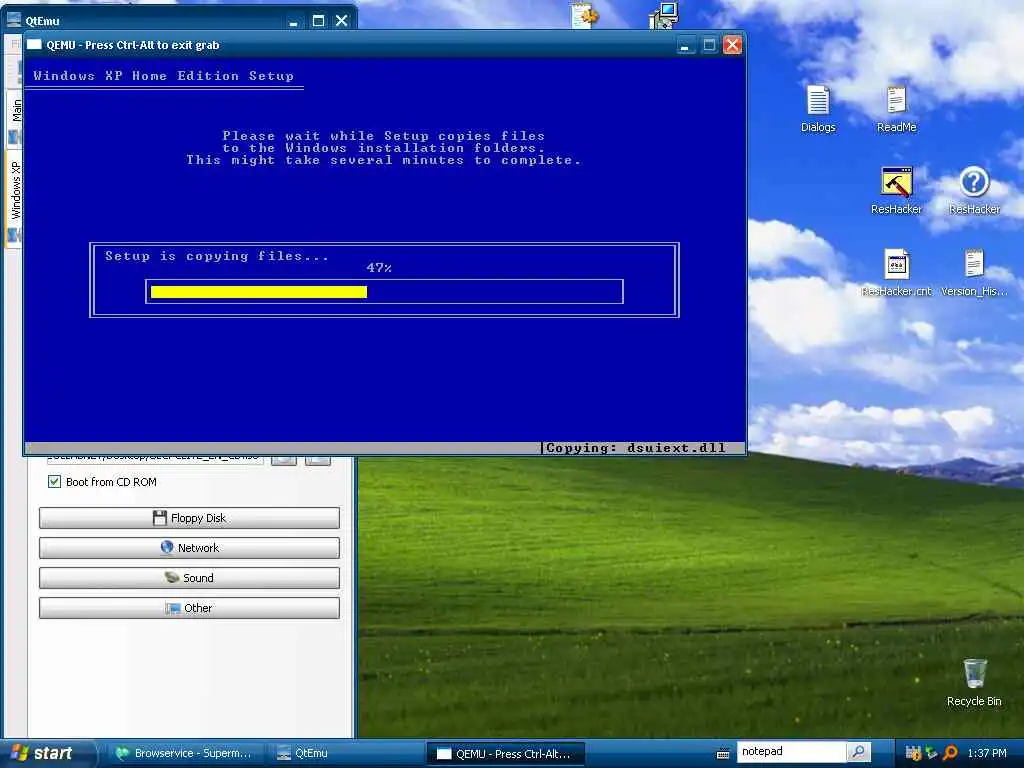Viewport: 1024px width, 768px height.
Task: Open the Recycle Bin
Action: tap(974, 682)
